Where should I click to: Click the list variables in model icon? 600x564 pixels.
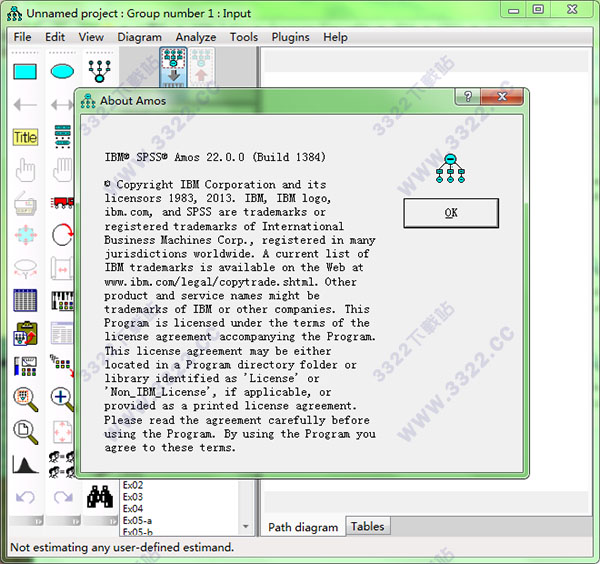tap(62, 137)
